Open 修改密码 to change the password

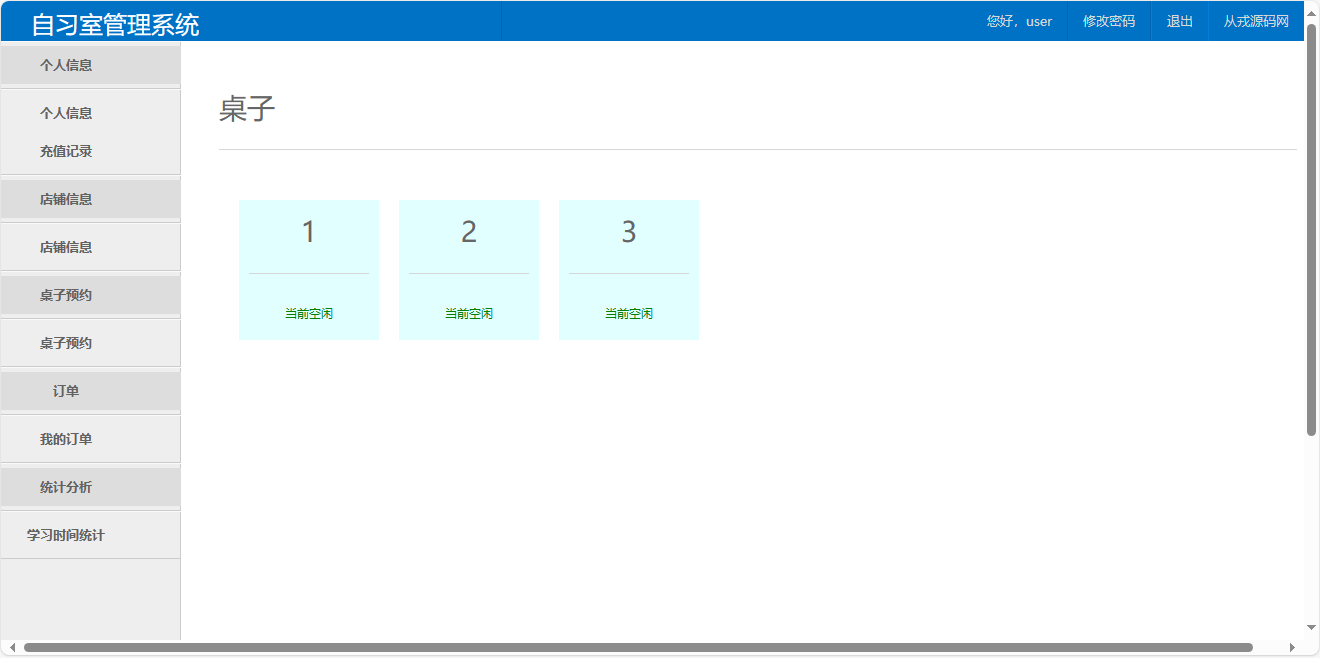click(1108, 21)
